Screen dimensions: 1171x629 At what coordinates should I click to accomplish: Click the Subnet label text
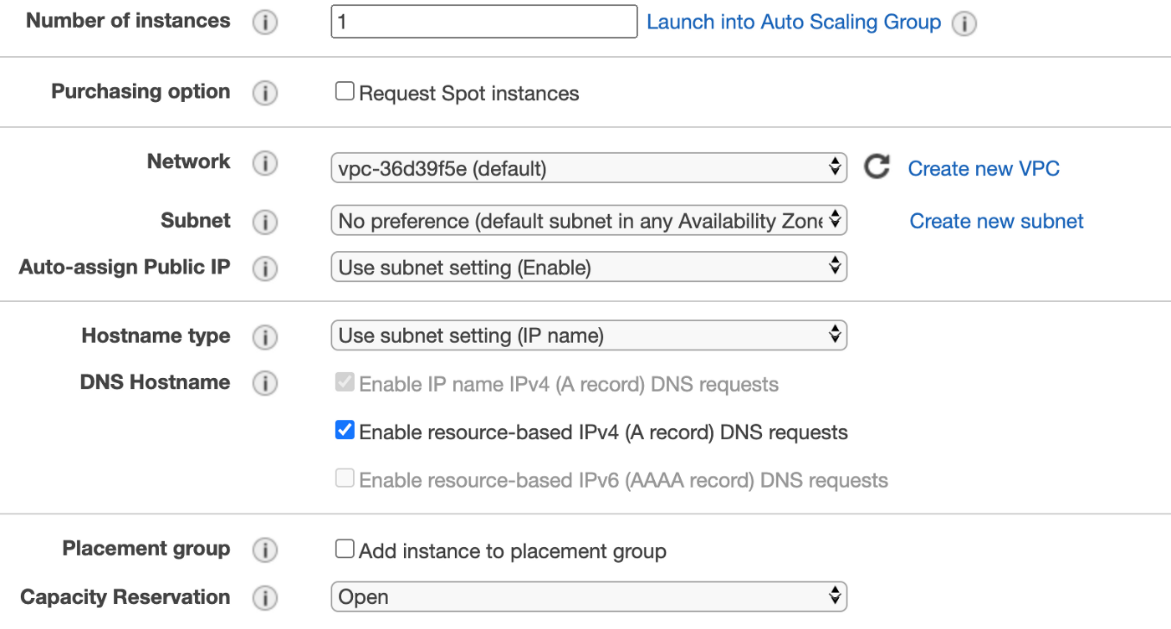coord(196,220)
